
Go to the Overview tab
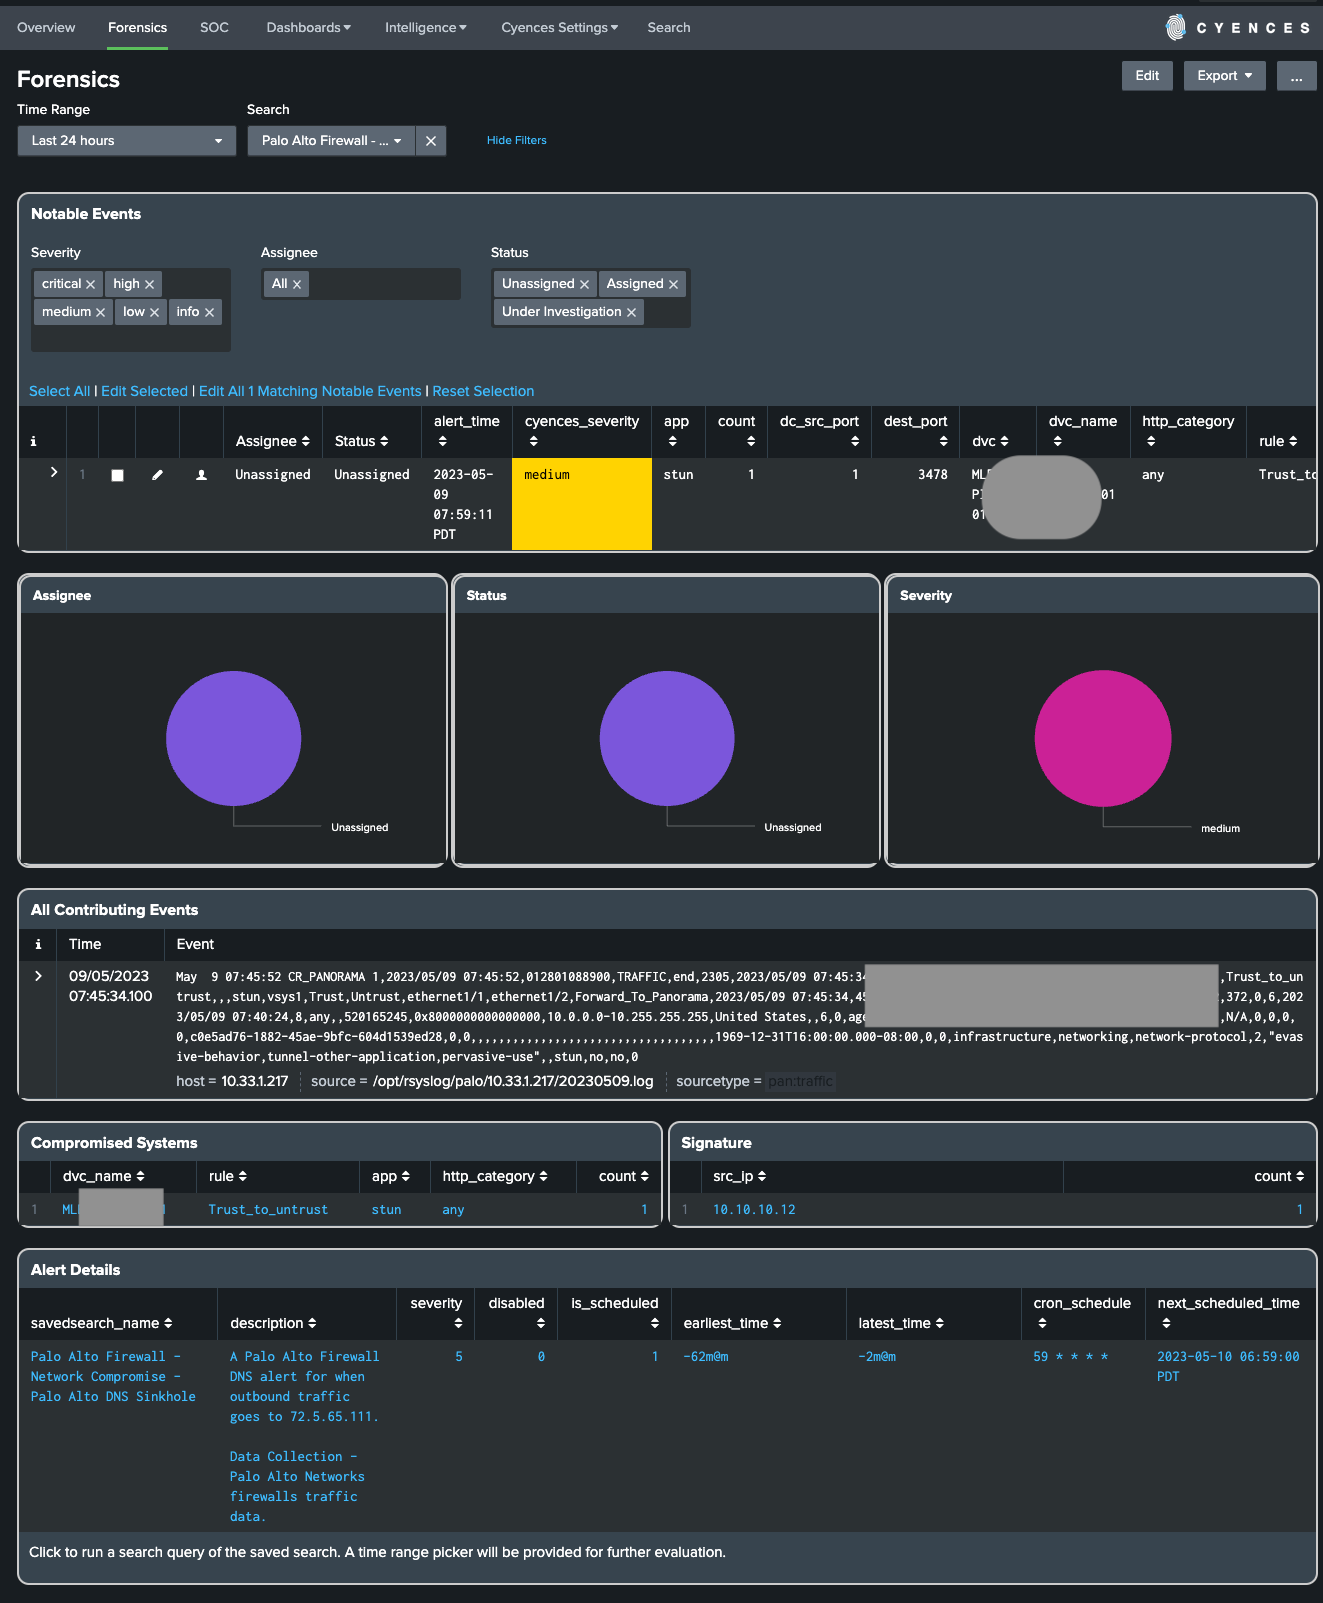click(x=46, y=28)
